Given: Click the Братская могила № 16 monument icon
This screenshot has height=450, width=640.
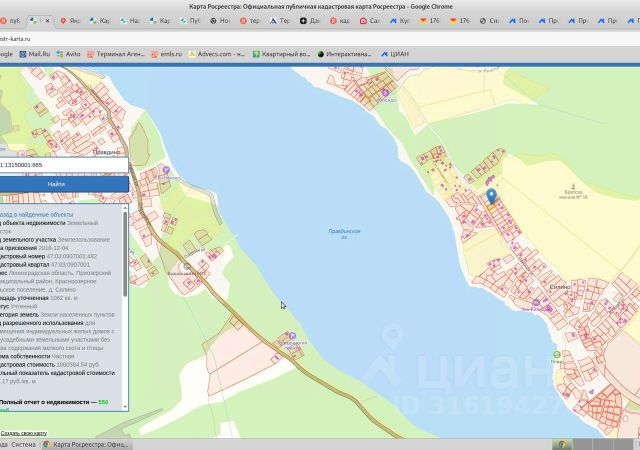Looking at the screenshot, I should point(573,186).
